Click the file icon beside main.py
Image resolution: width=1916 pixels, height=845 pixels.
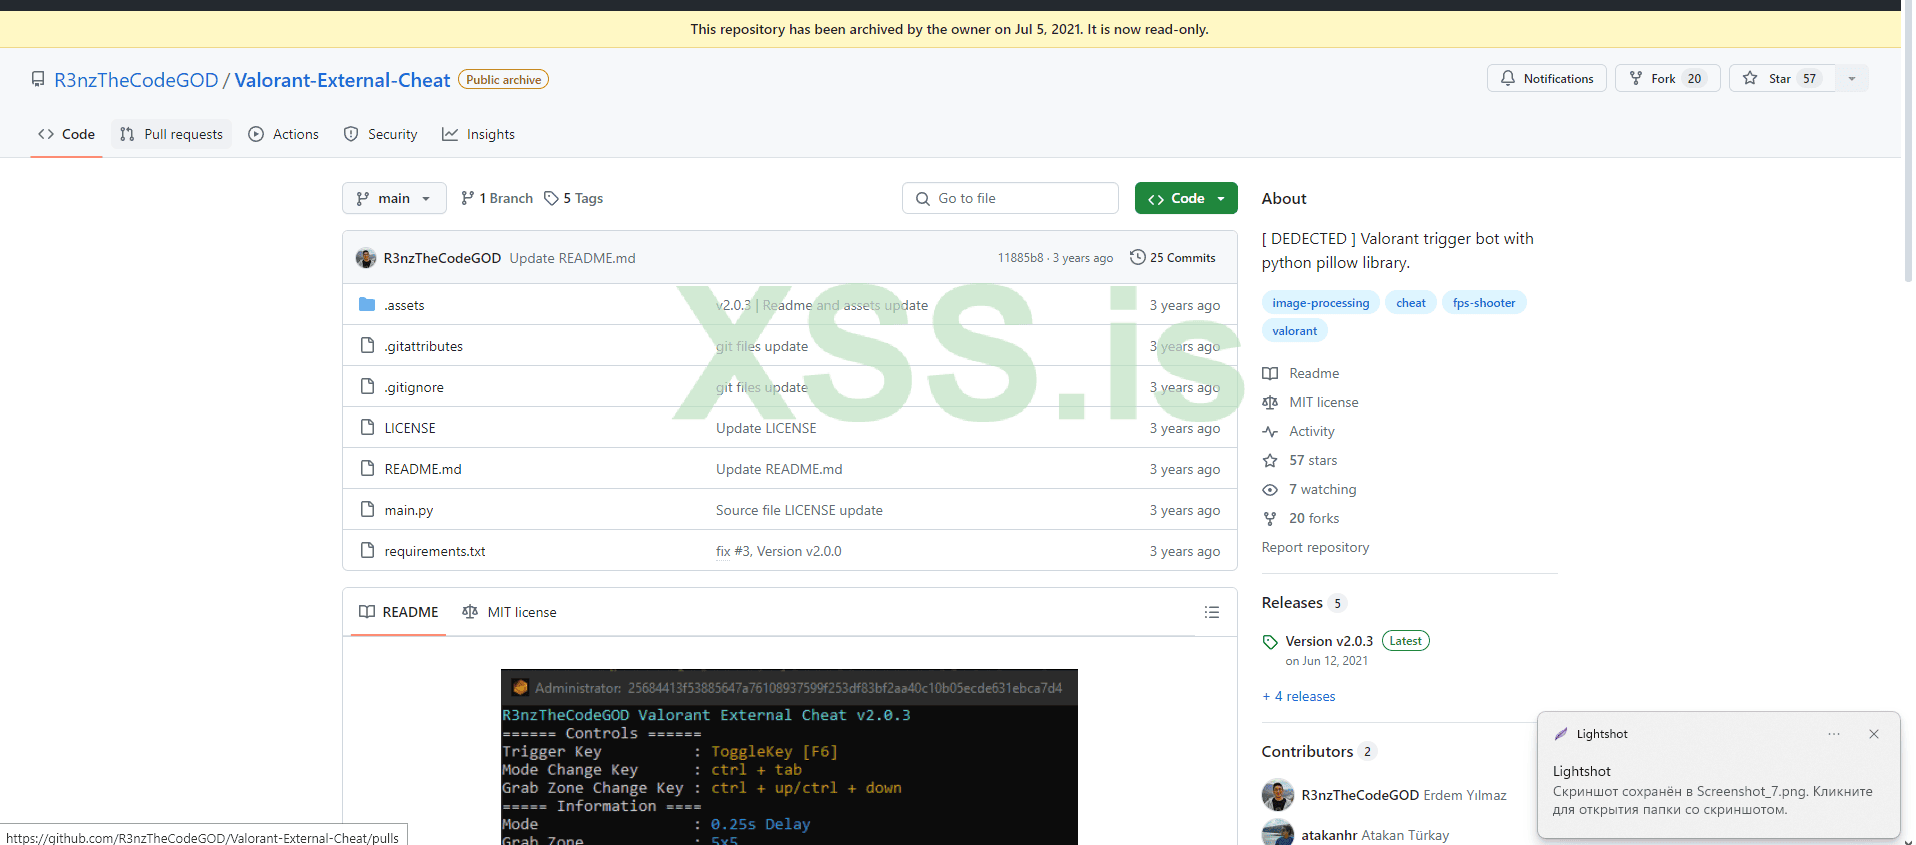point(367,509)
